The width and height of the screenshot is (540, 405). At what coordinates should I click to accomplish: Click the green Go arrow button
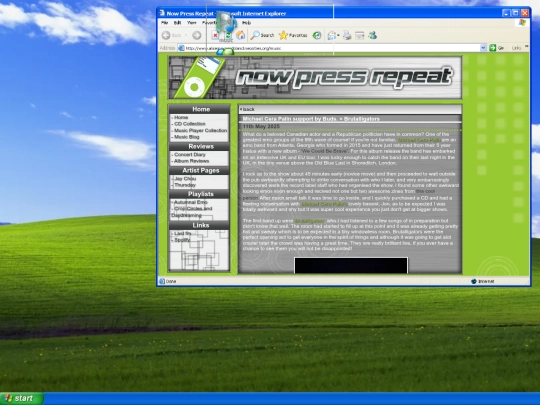[493, 48]
